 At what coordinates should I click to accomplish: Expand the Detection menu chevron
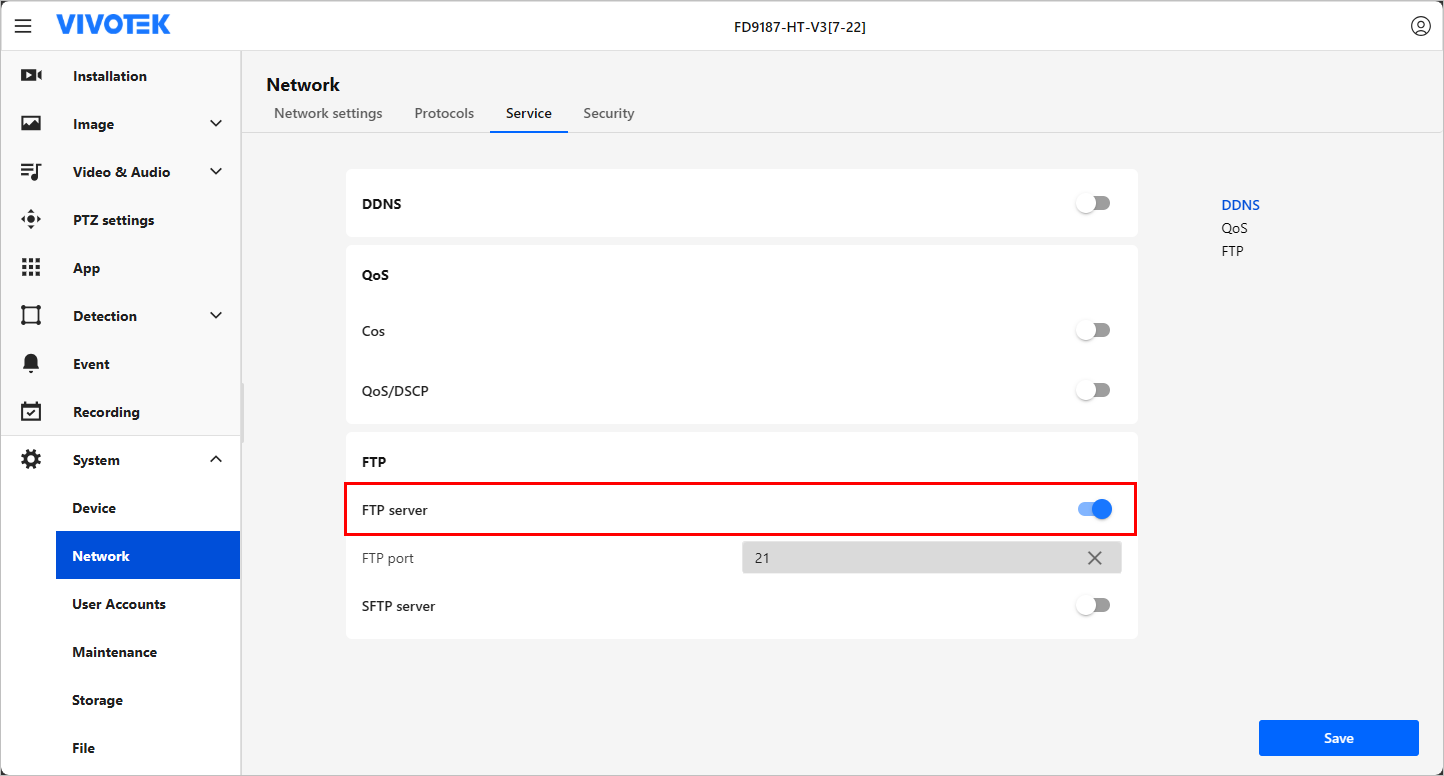216,316
